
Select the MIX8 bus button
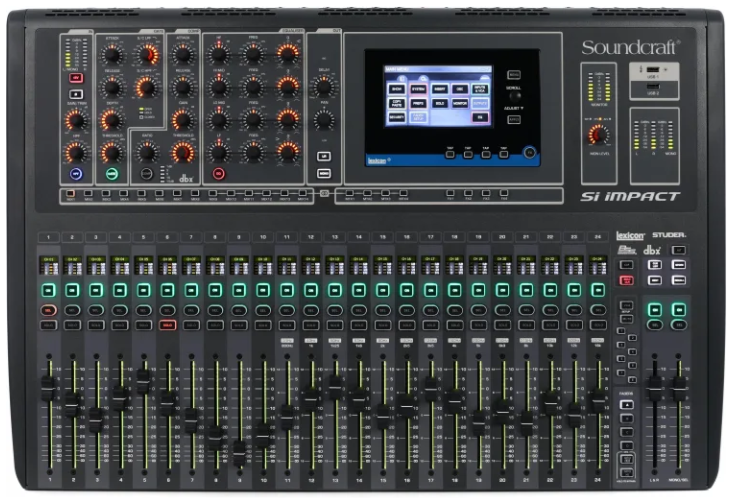point(195,193)
